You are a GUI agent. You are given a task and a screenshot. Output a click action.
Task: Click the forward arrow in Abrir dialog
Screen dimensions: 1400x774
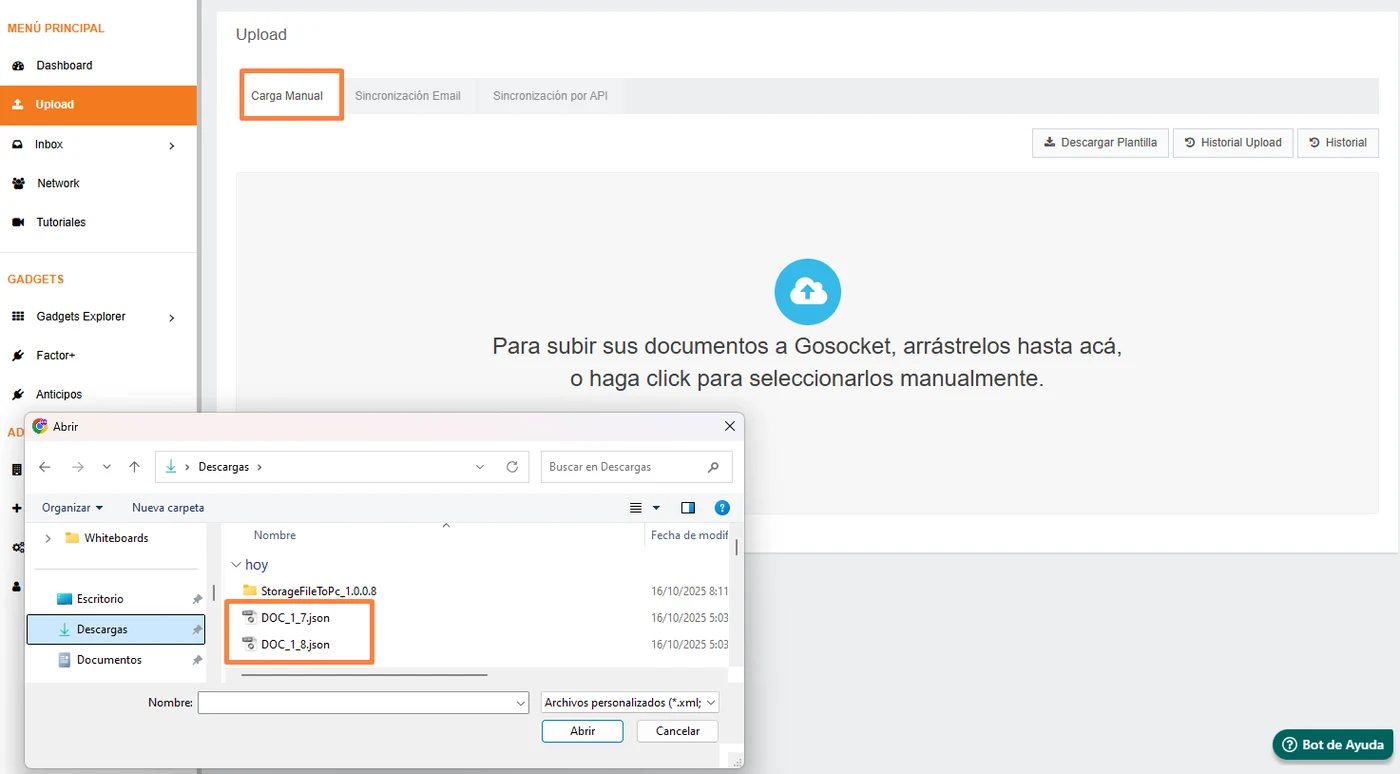77,467
